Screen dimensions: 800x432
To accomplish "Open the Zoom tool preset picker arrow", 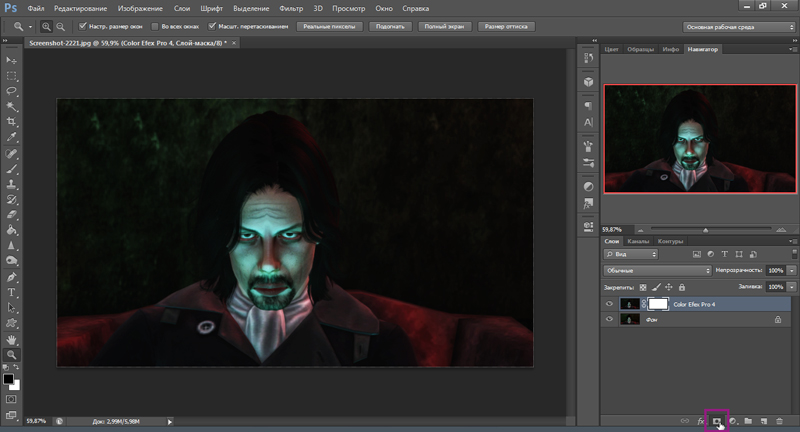I will (x=30, y=27).
